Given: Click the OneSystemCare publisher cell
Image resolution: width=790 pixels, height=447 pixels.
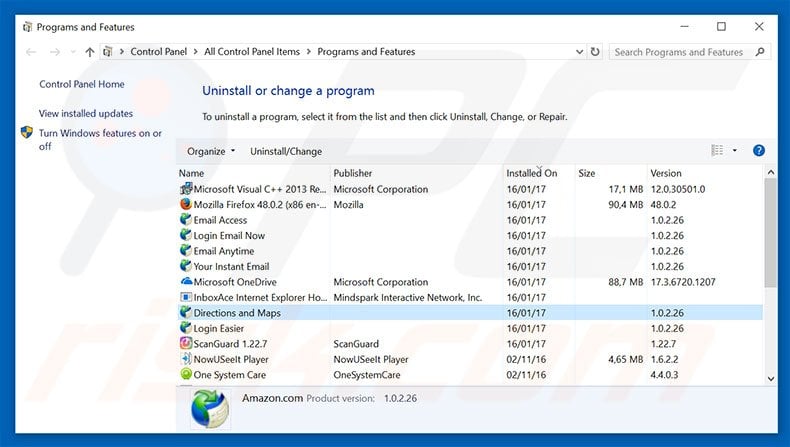Looking at the screenshot, I should point(367,374).
